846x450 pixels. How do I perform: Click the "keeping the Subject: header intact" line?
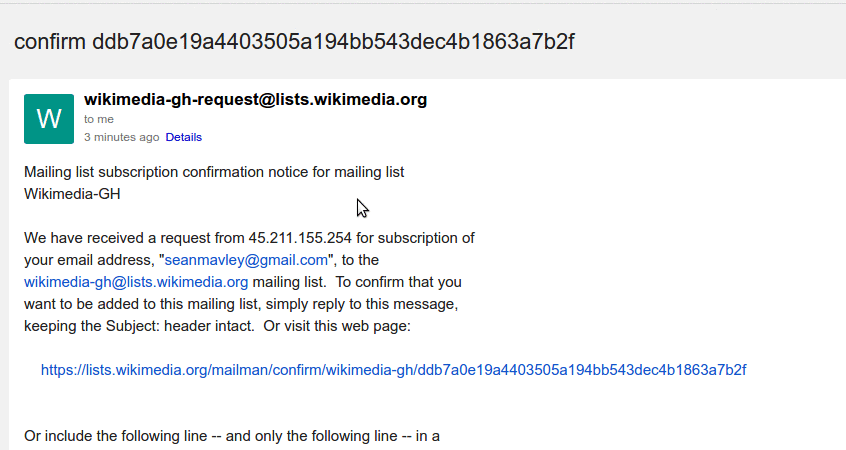pos(140,326)
